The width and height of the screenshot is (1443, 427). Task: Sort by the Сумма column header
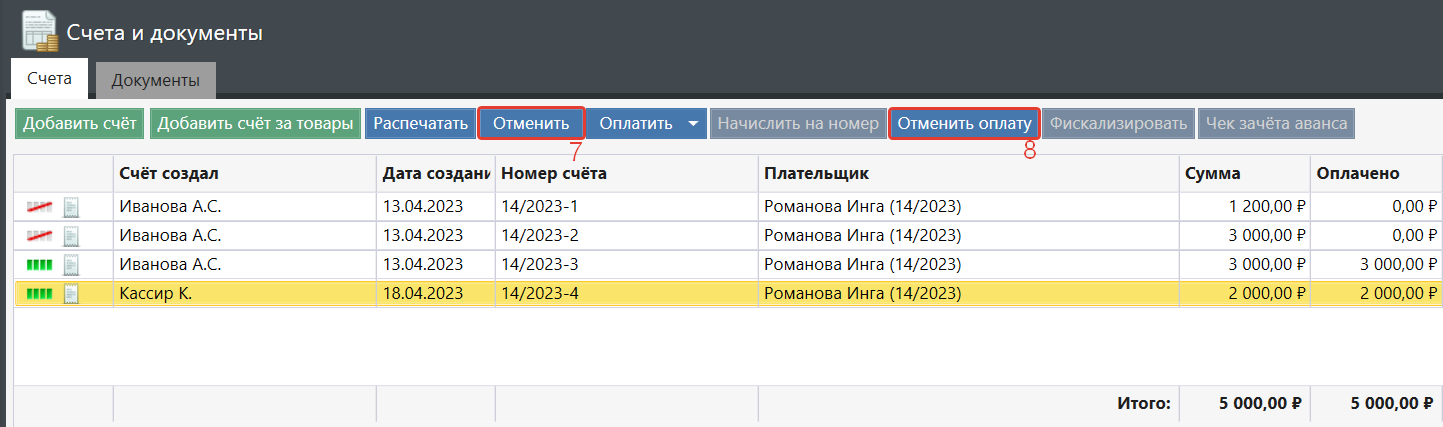click(x=1212, y=174)
